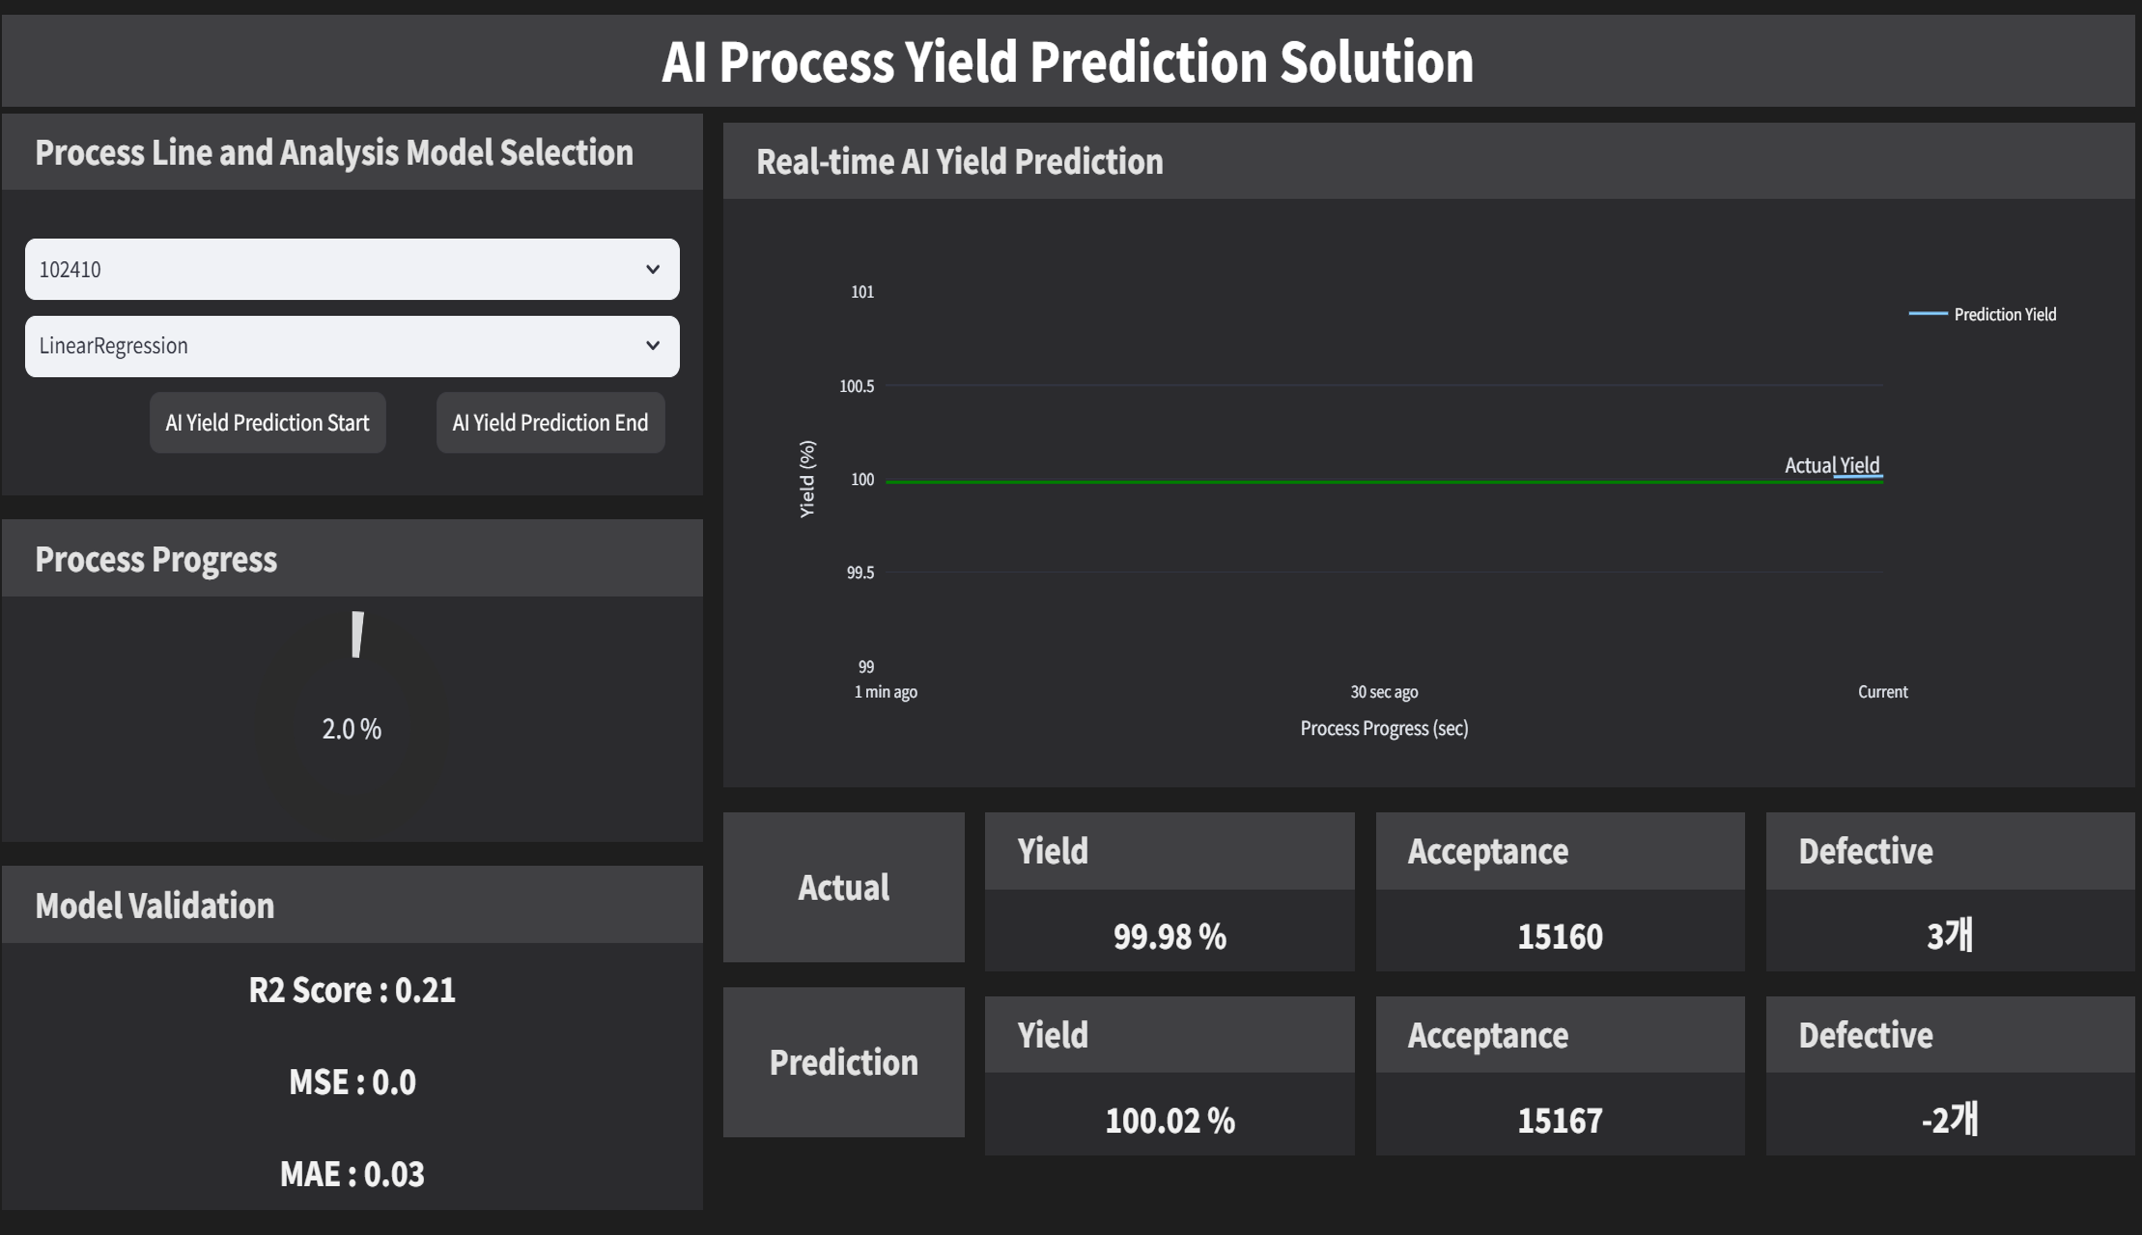
Task: Select the Actual row label tile
Action: point(843,887)
